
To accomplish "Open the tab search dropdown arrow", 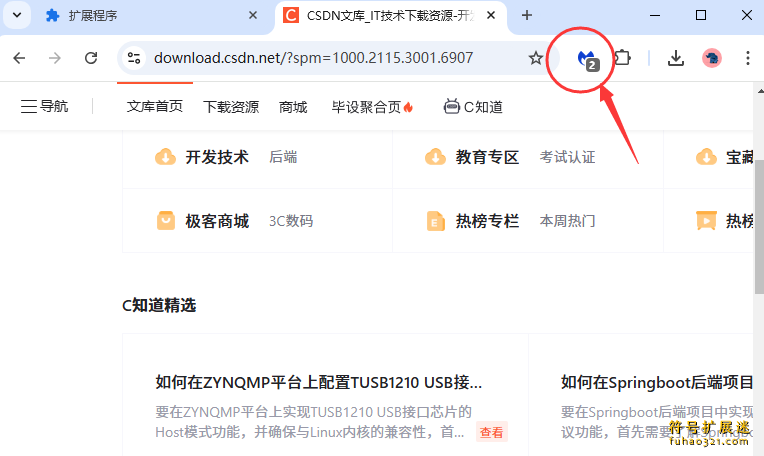I will (x=17, y=15).
